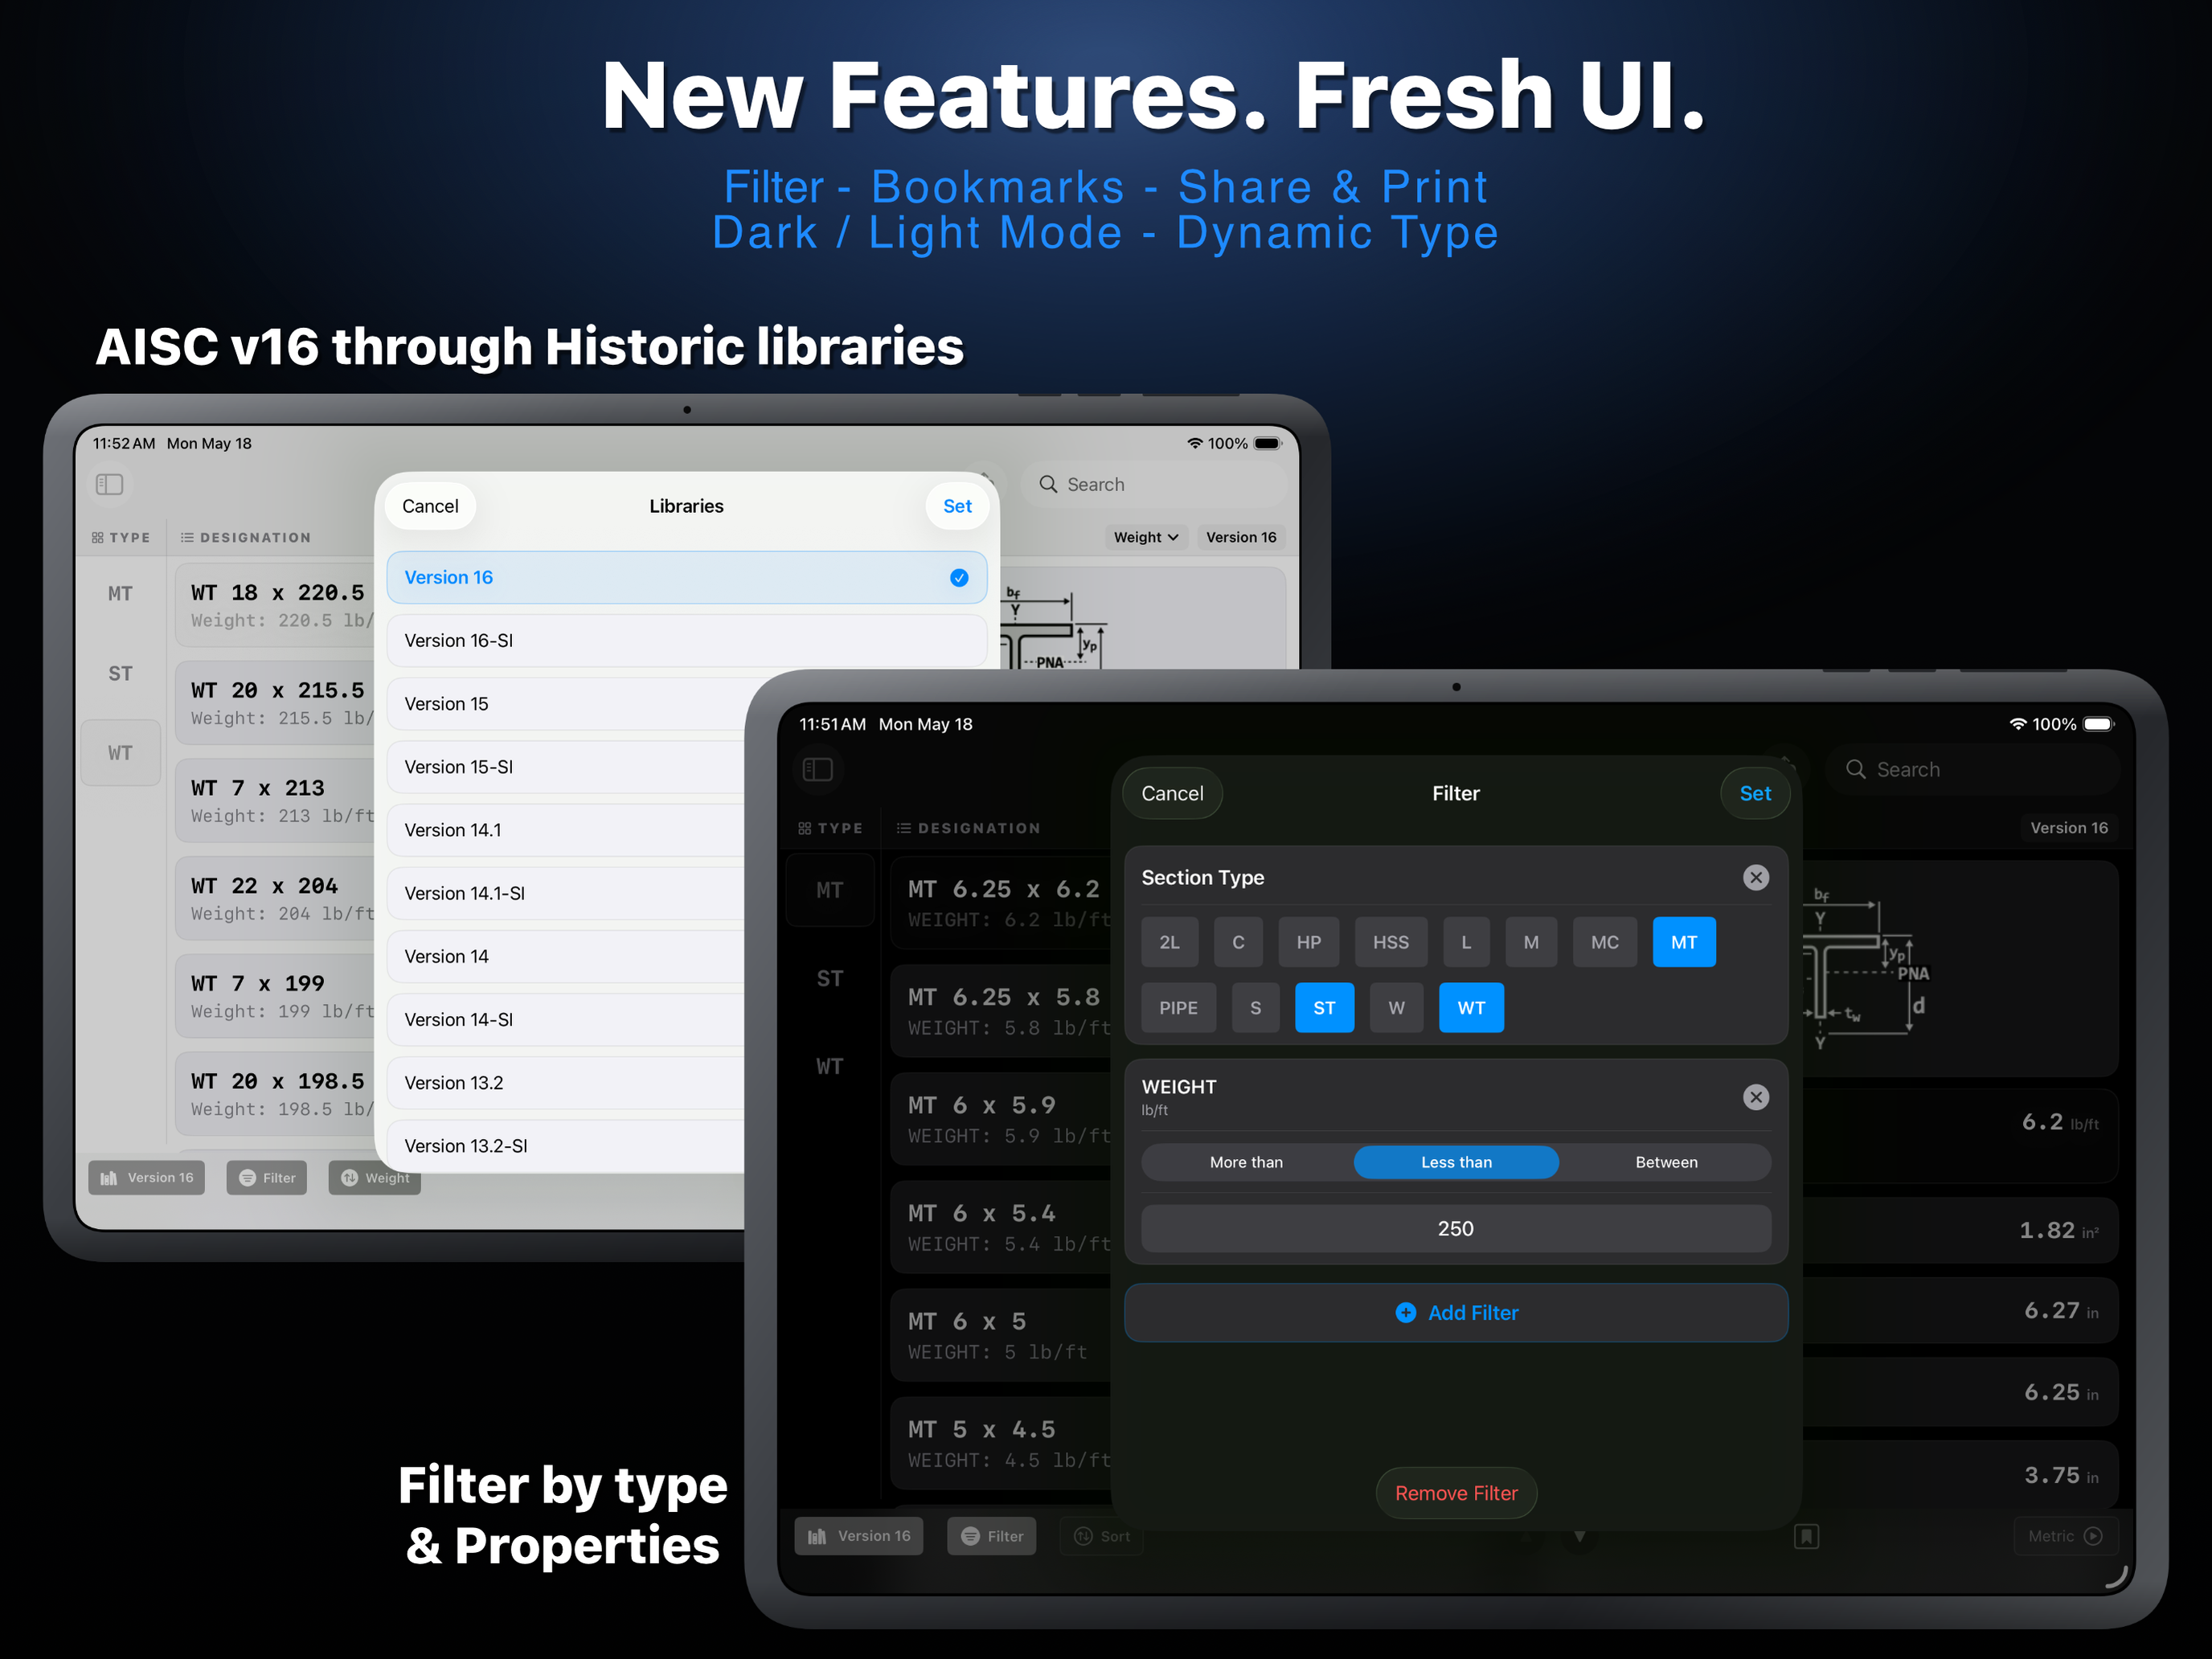2212x1659 pixels.
Task: Toggle the ST section type chip
Action: [1324, 1008]
